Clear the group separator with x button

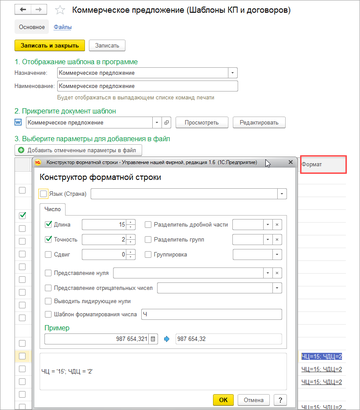point(277,240)
